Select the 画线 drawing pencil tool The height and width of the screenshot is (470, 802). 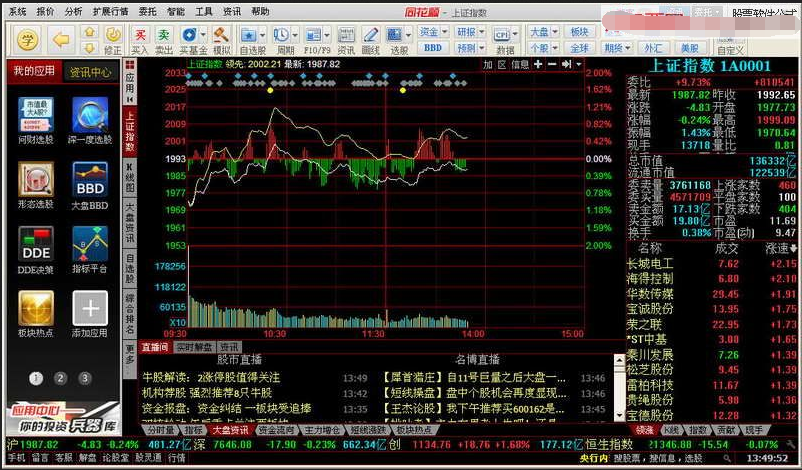370,40
